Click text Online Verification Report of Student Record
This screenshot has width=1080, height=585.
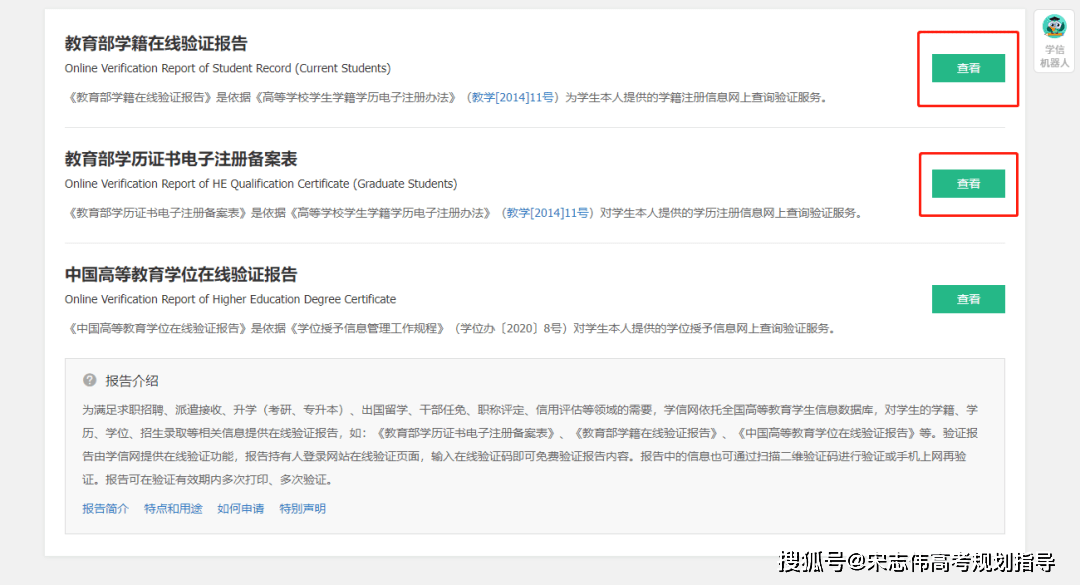(x=178, y=68)
